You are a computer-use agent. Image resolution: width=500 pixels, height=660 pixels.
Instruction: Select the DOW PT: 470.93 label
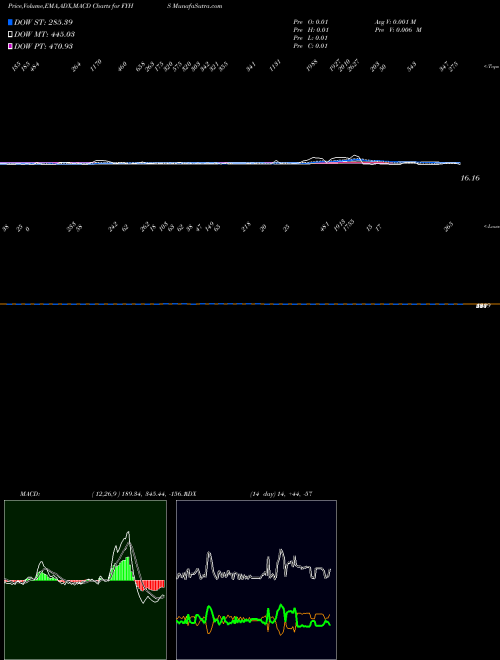tap(44, 46)
